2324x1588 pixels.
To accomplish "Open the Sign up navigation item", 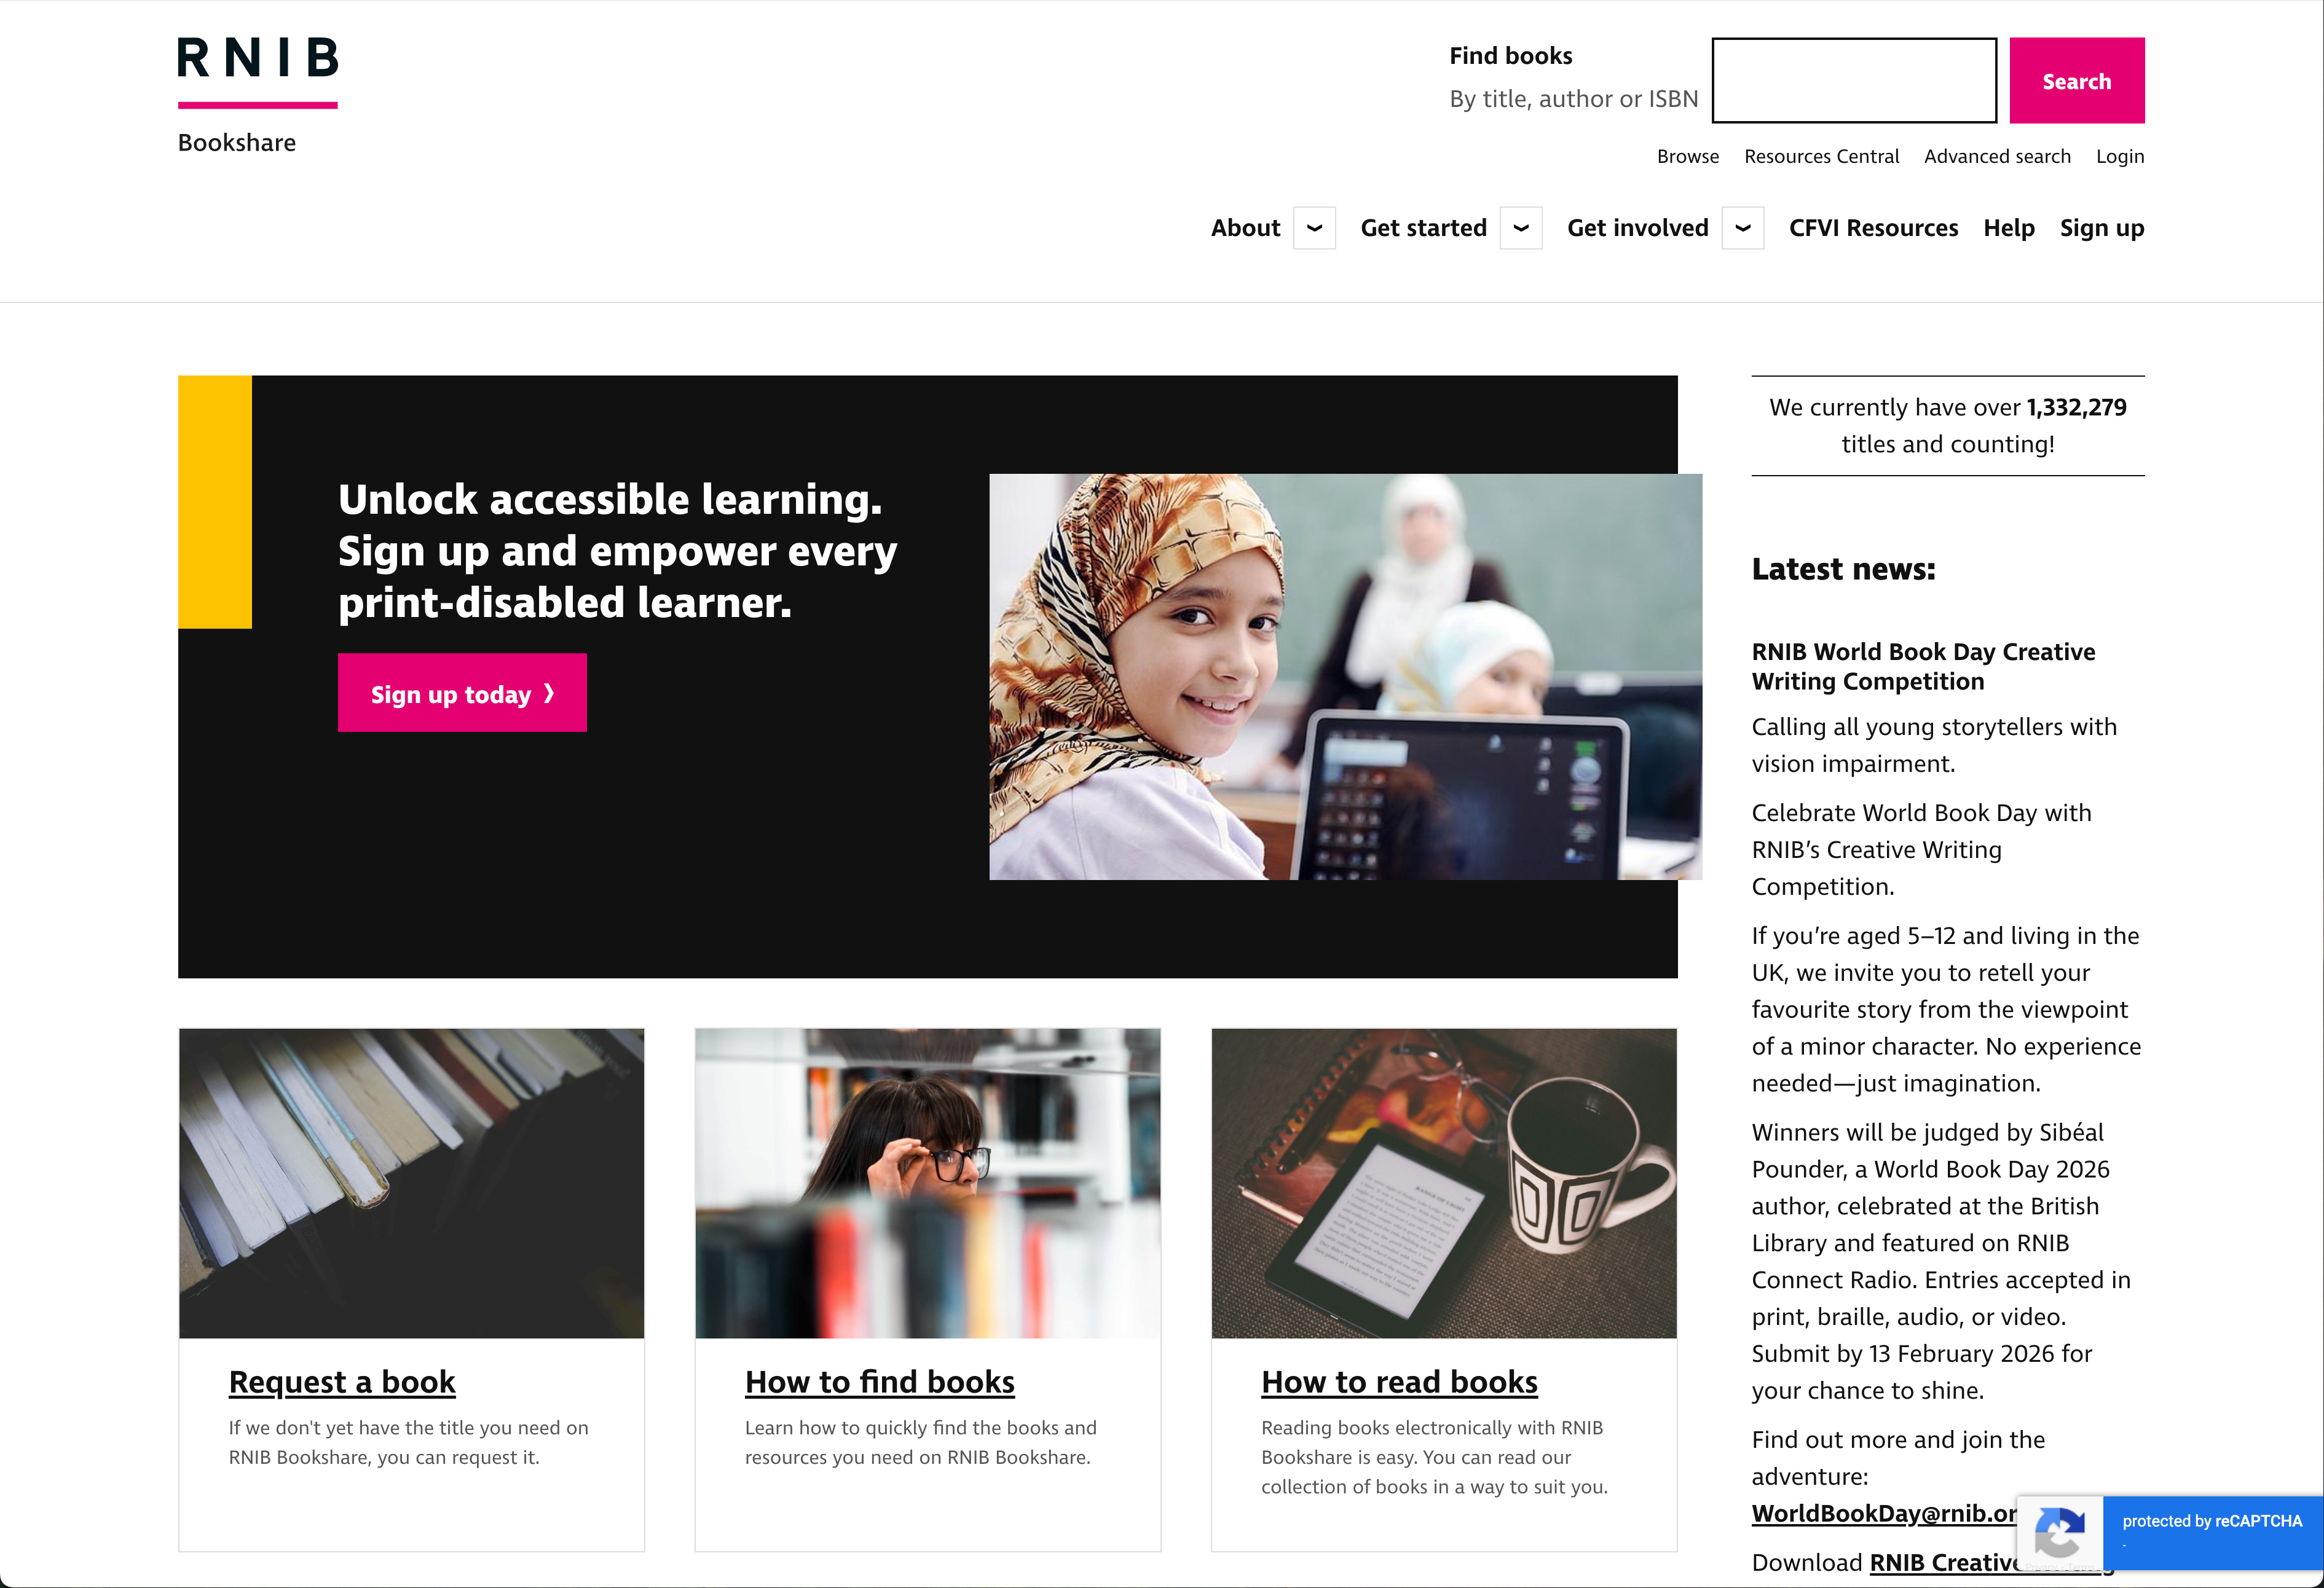I will (x=2102, y=228).
